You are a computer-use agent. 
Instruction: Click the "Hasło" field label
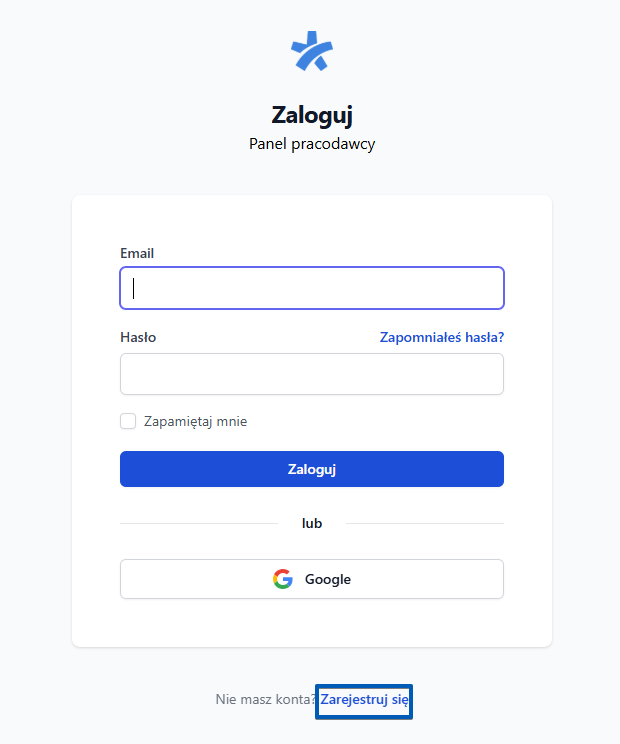click(x=138, y=338)
